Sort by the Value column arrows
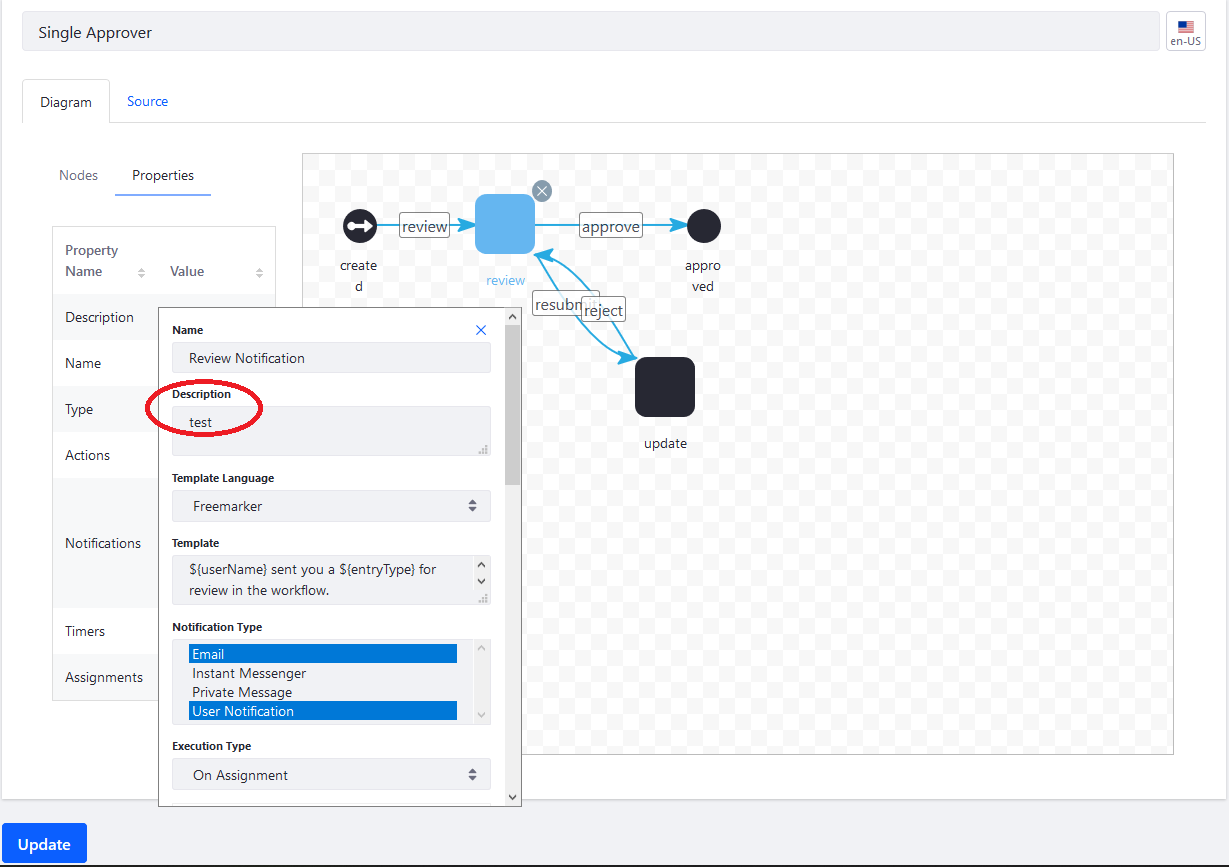Screen dimensions: 1229x867 tap(260, 273)
